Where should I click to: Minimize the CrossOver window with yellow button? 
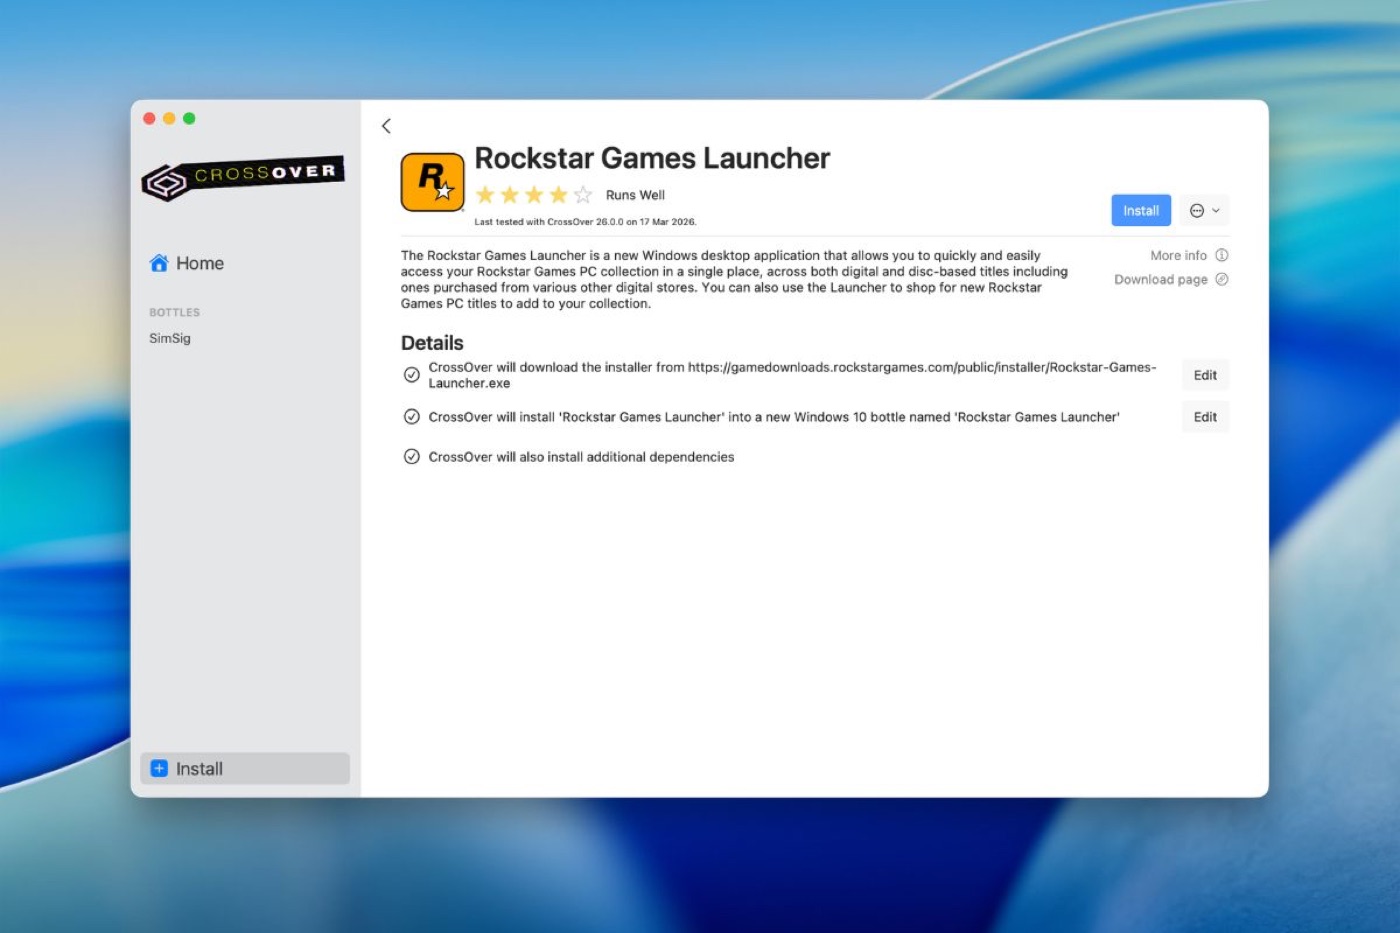169,118
